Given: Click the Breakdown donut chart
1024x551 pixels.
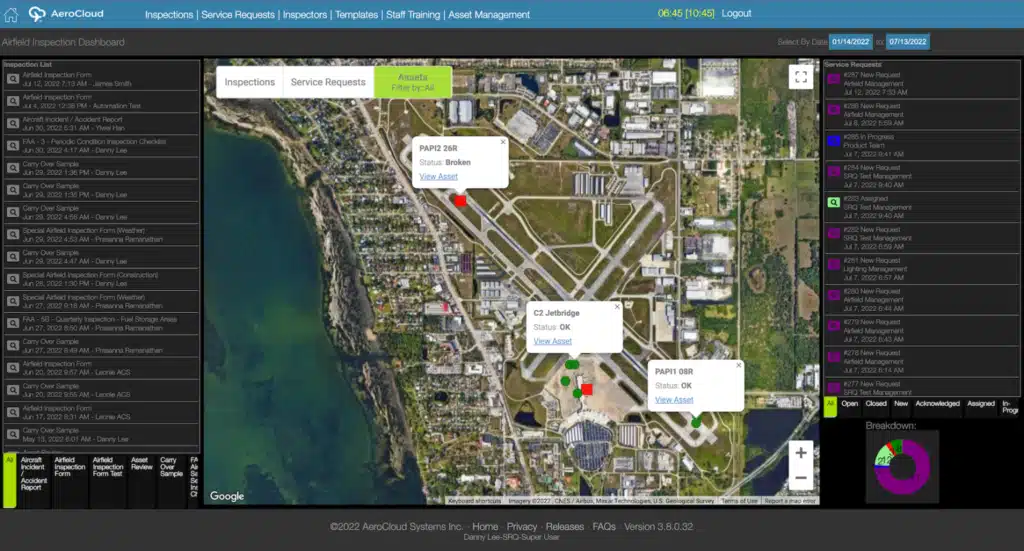Looking at the screenshot, I should click(x=897, y=468).
